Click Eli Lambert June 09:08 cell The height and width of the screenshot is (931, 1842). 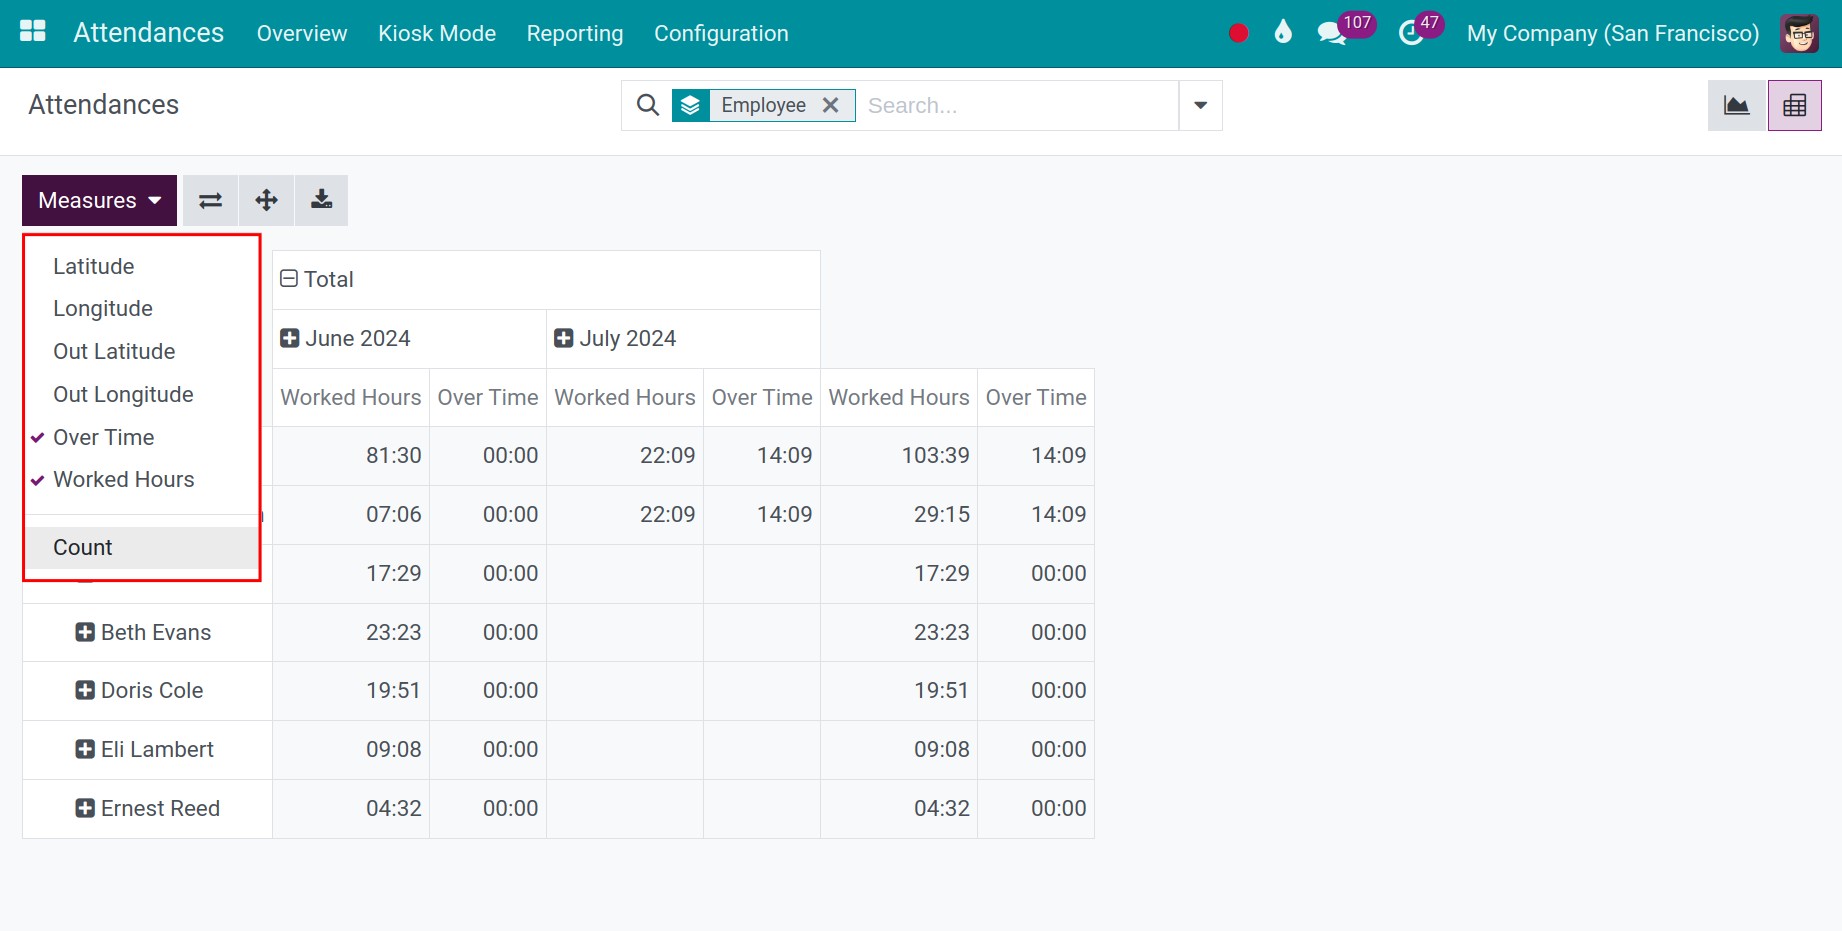[x=351, y=749]
